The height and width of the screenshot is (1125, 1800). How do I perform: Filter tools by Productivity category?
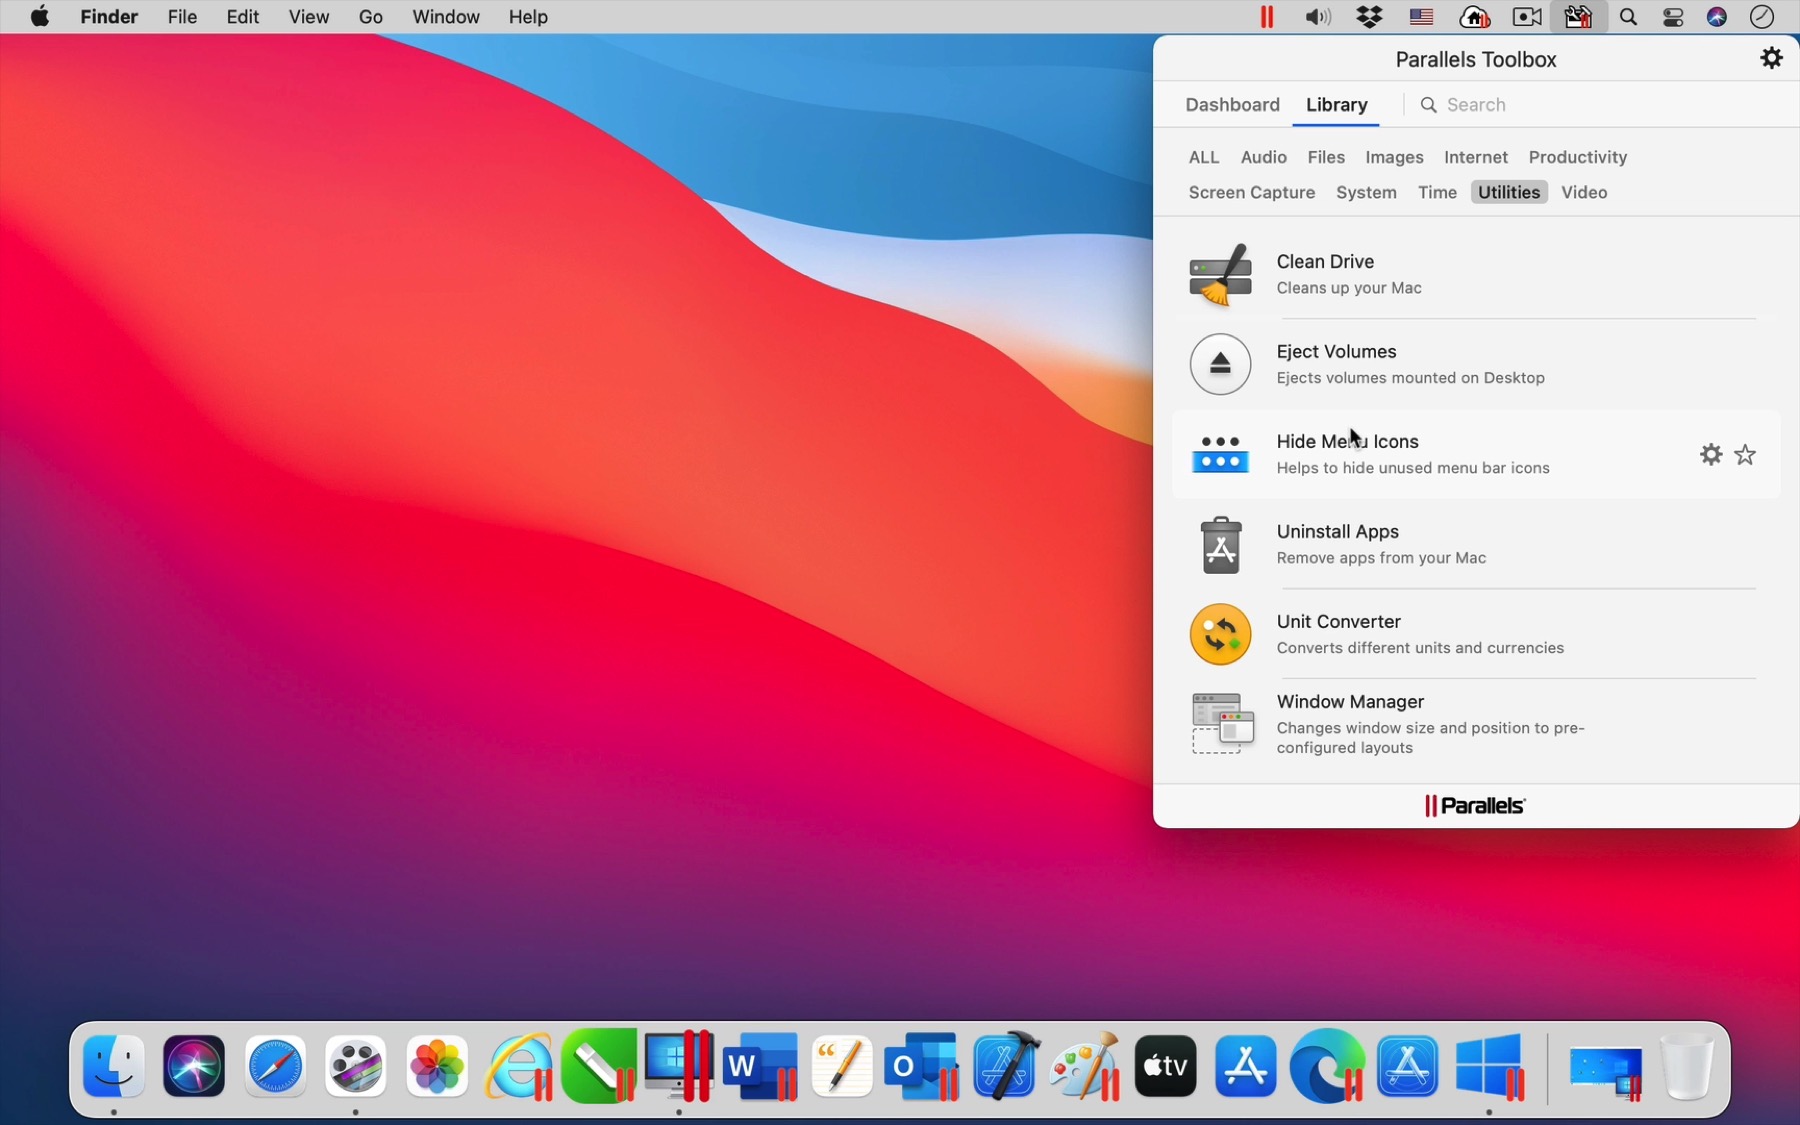point(1577,157)
